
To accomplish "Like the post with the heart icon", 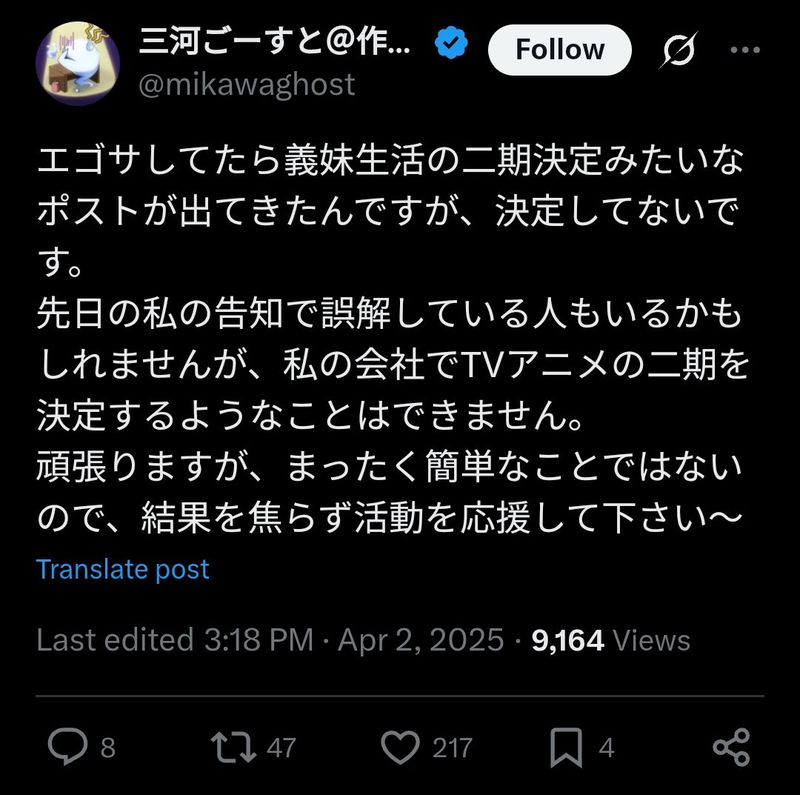I will (403, 748).
